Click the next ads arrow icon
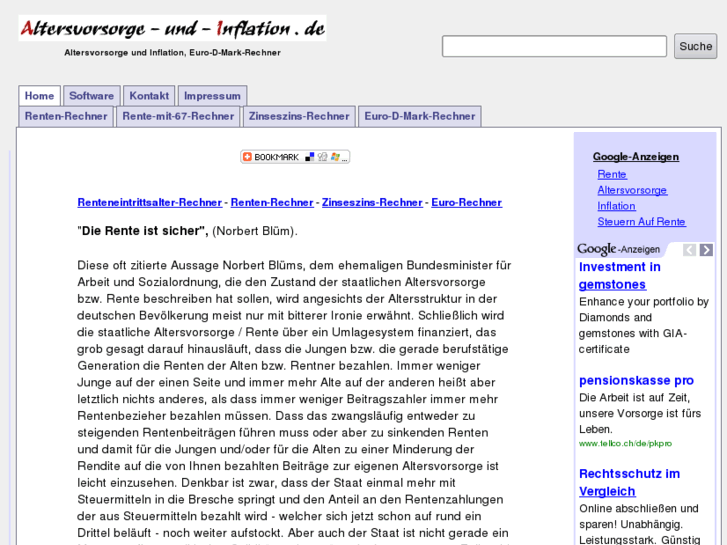The image size is (727, 545). pos(706,250)
